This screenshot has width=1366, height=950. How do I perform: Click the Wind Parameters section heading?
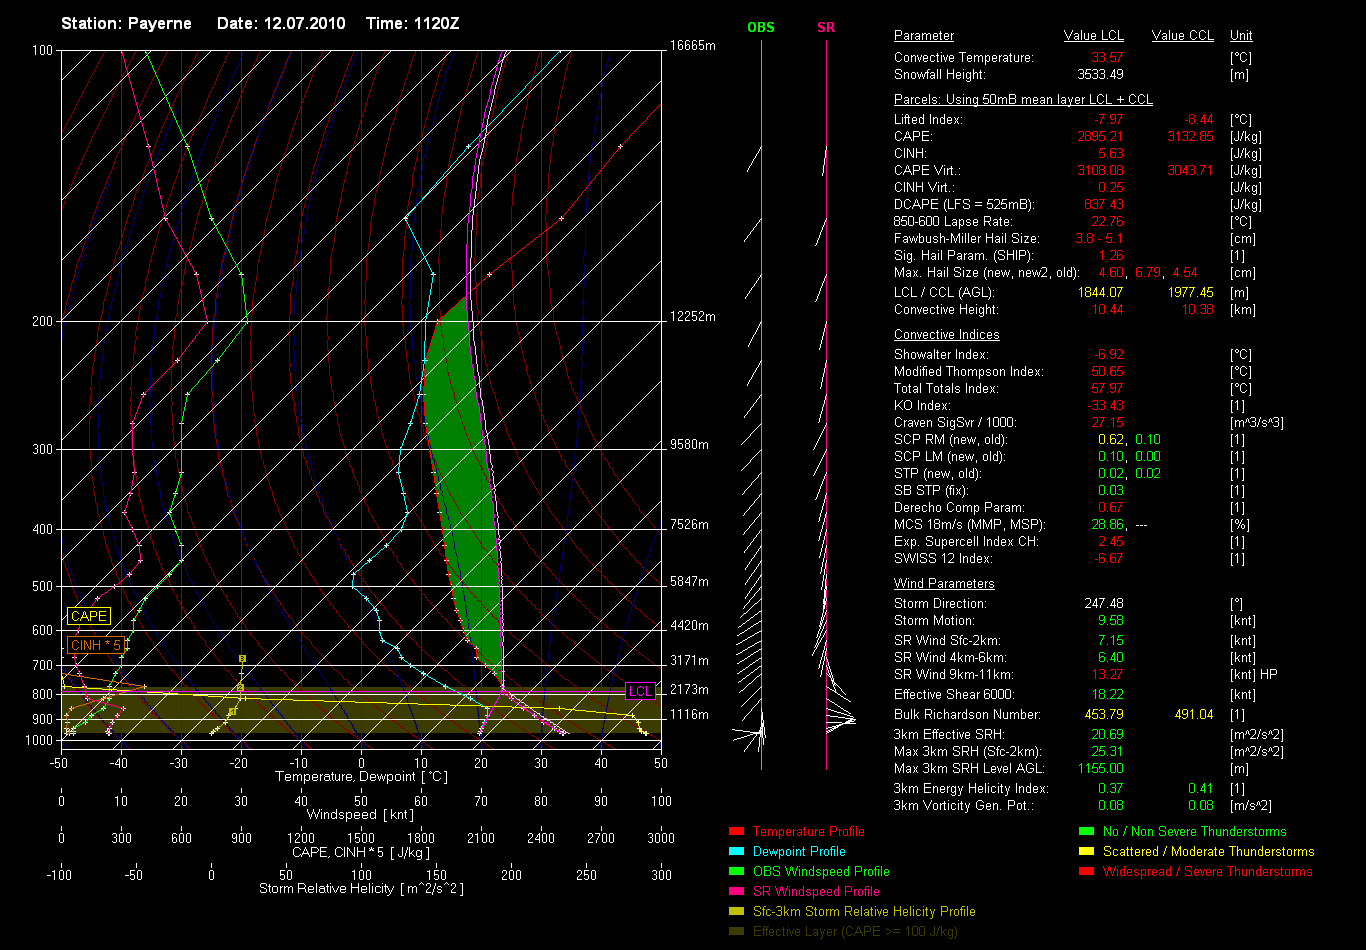[944, 584]
